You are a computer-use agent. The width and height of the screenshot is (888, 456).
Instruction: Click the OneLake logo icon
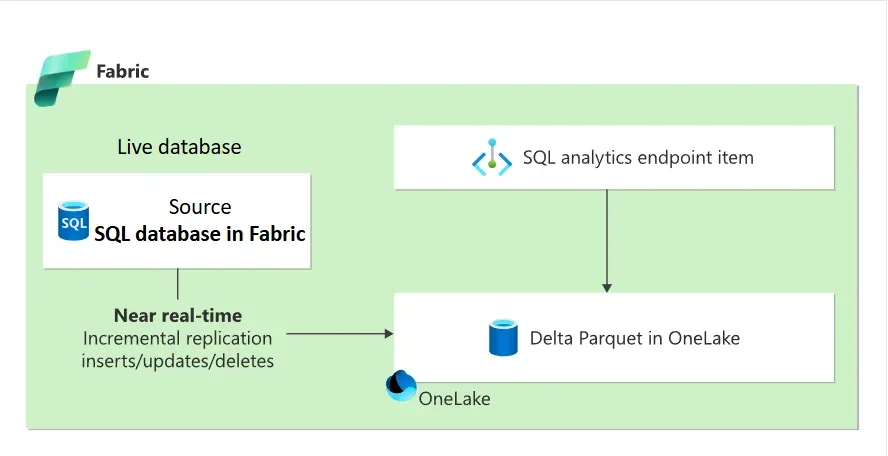click(x=400, y=386)
